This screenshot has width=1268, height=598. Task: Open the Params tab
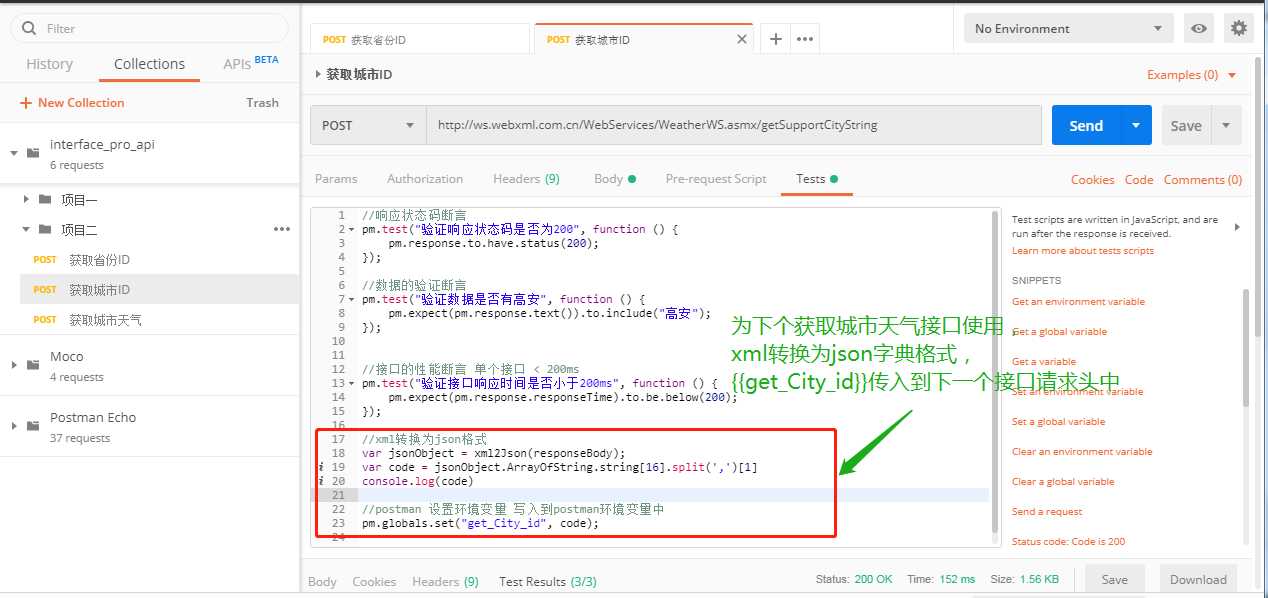pos(336,179)
